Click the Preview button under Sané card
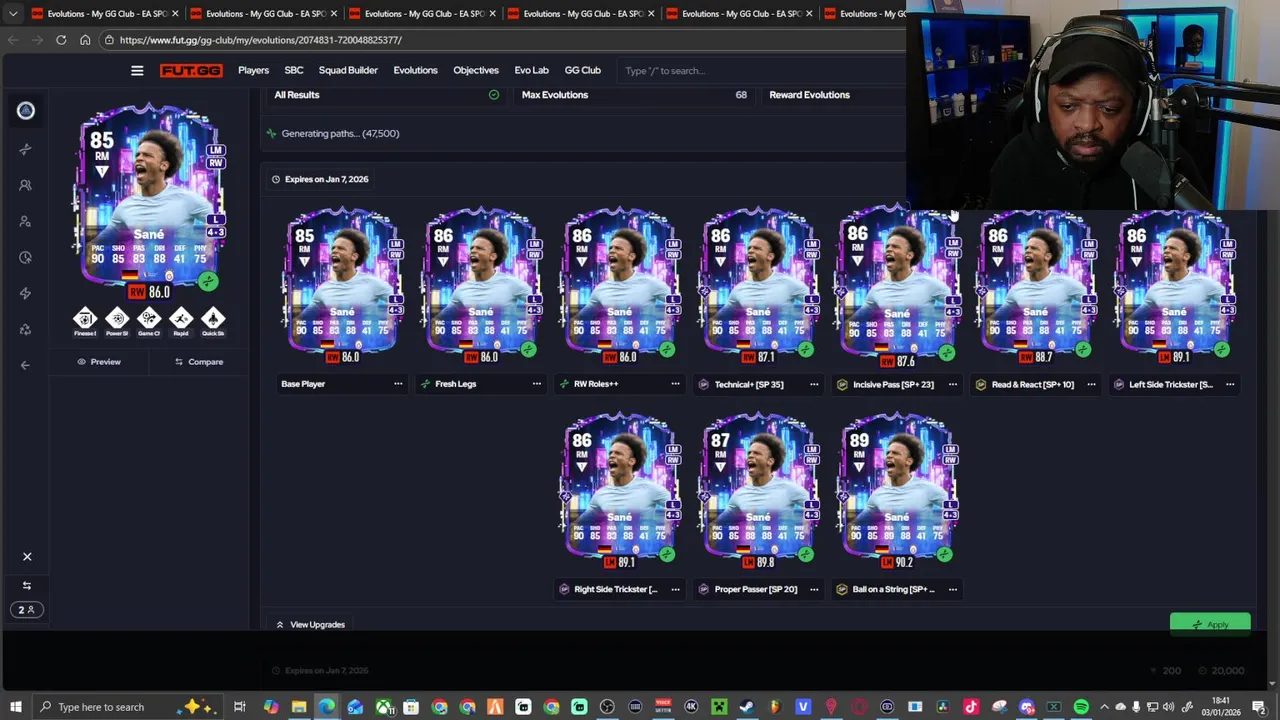1280x720 pixels. 99,362
